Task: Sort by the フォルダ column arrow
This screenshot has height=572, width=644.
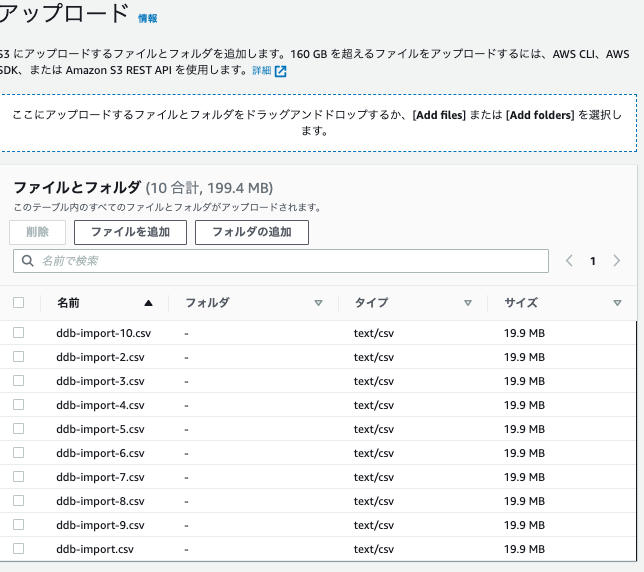Action: tap(318, 303)
